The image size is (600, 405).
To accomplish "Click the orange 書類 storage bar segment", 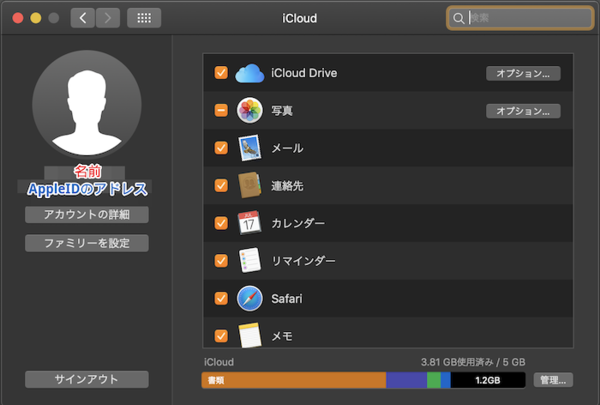I will tap(293, 380).
